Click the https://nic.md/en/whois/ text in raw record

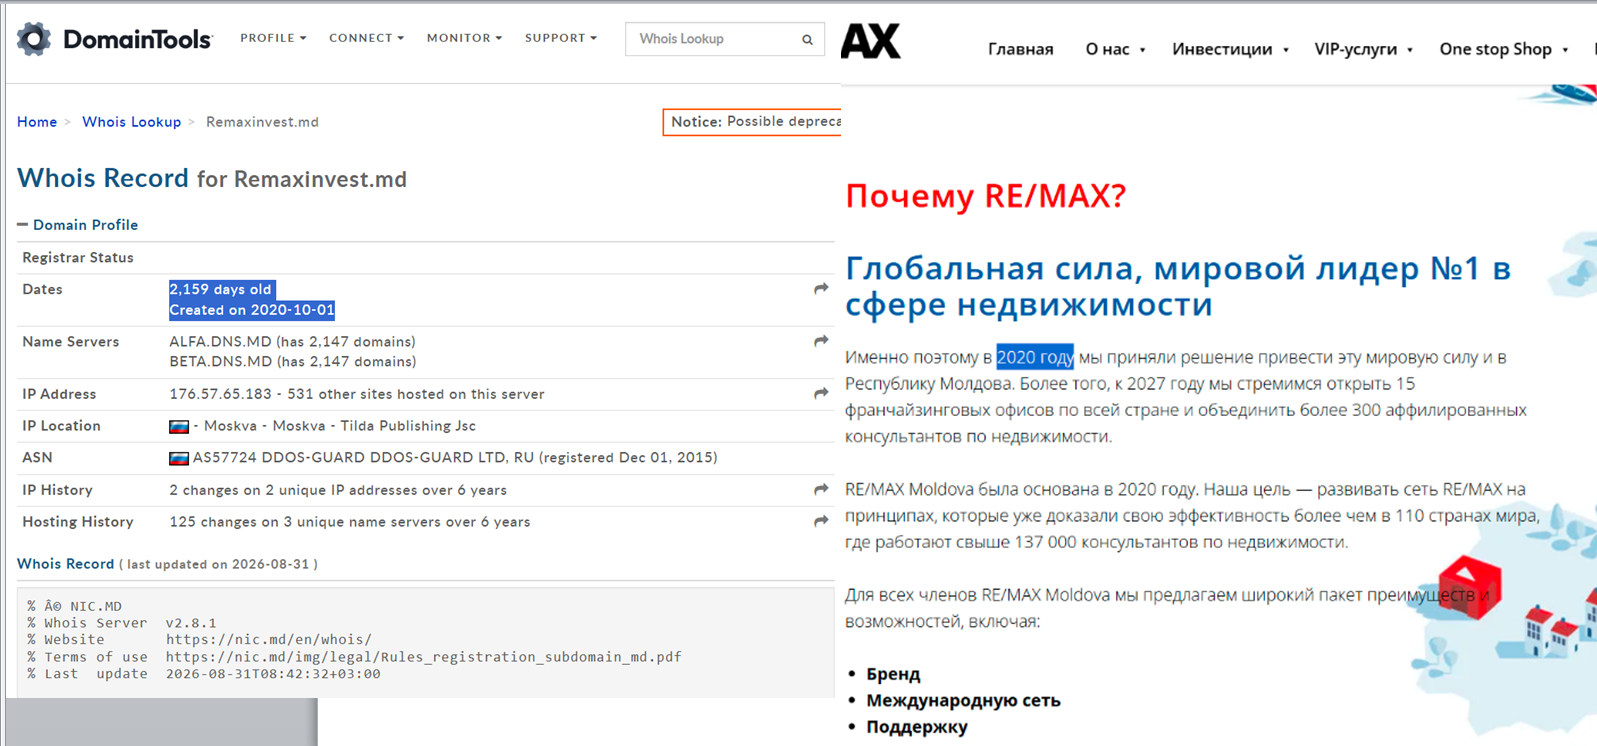269,640
